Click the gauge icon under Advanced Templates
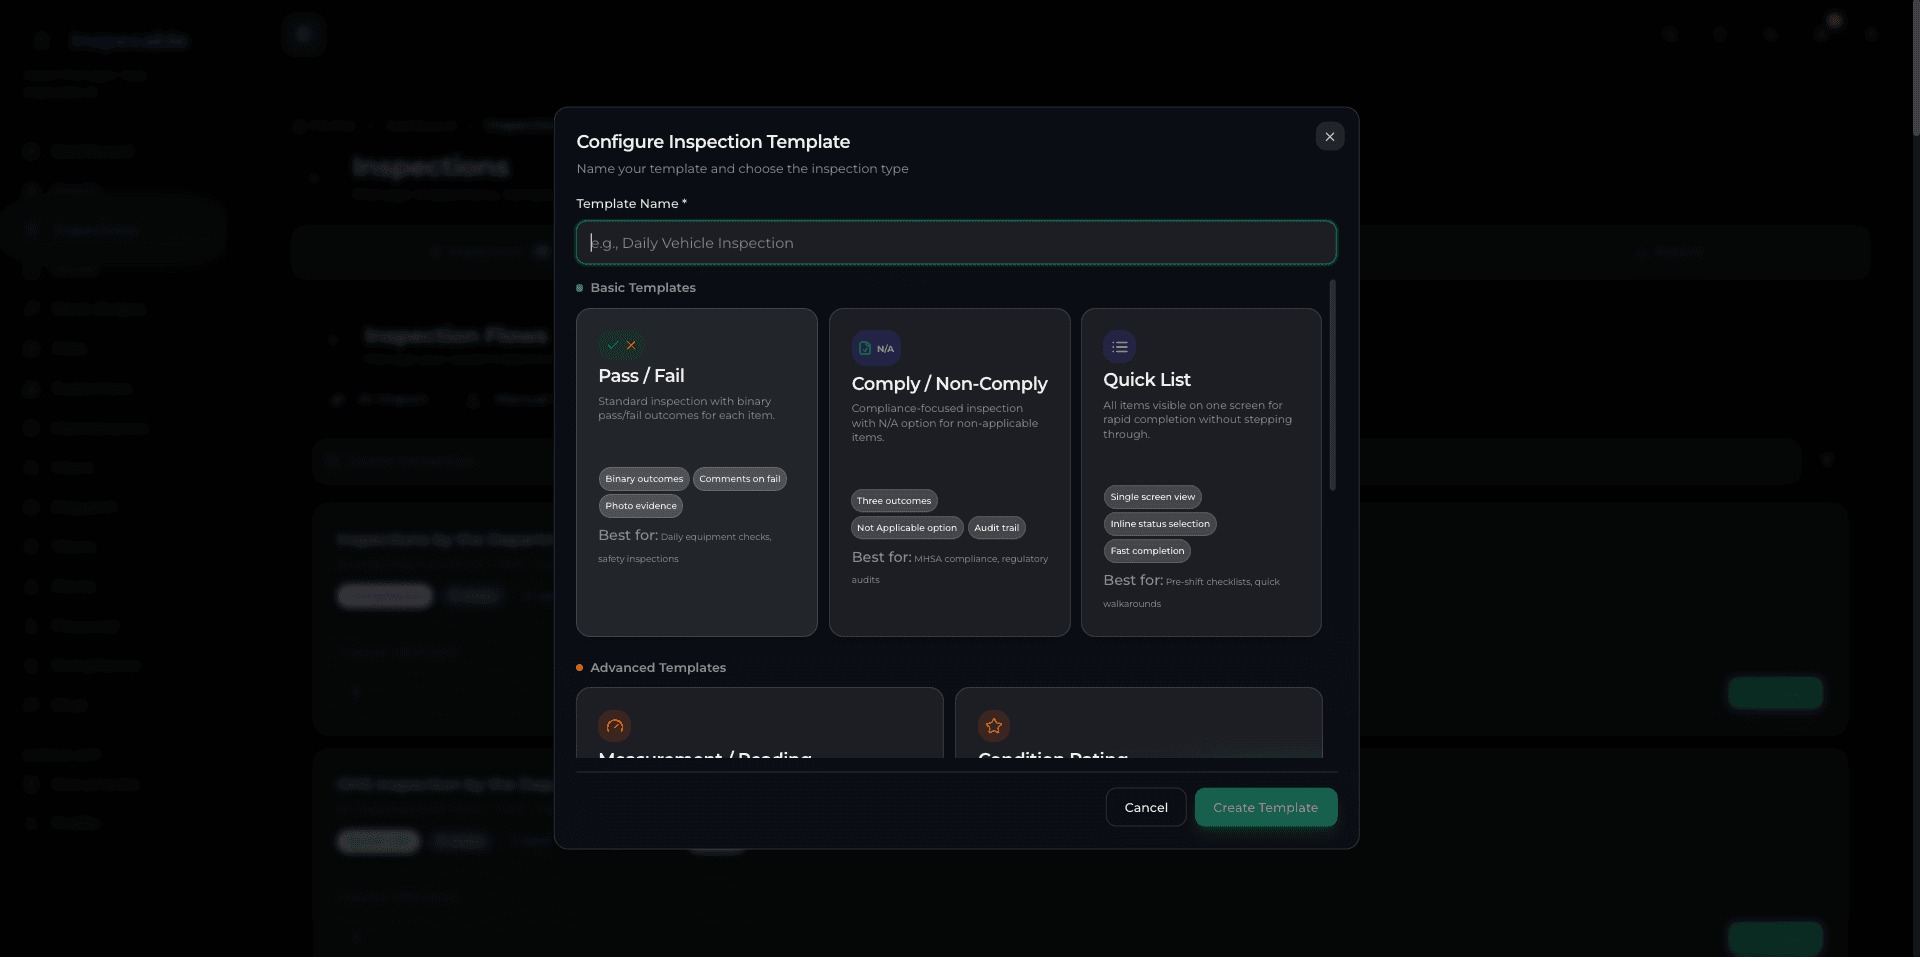Viewport: 1920px width, 957px height. (x=615, y=726)
